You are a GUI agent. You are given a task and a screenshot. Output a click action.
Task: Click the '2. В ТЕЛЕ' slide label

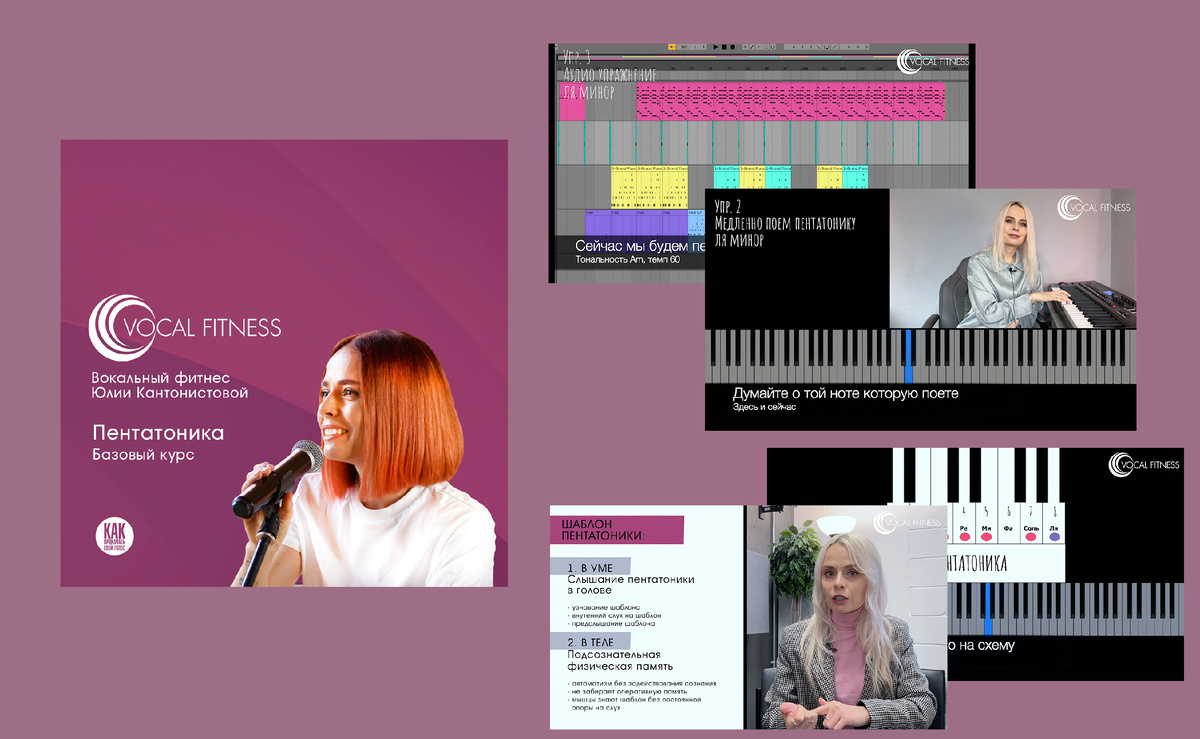[591, 643]
